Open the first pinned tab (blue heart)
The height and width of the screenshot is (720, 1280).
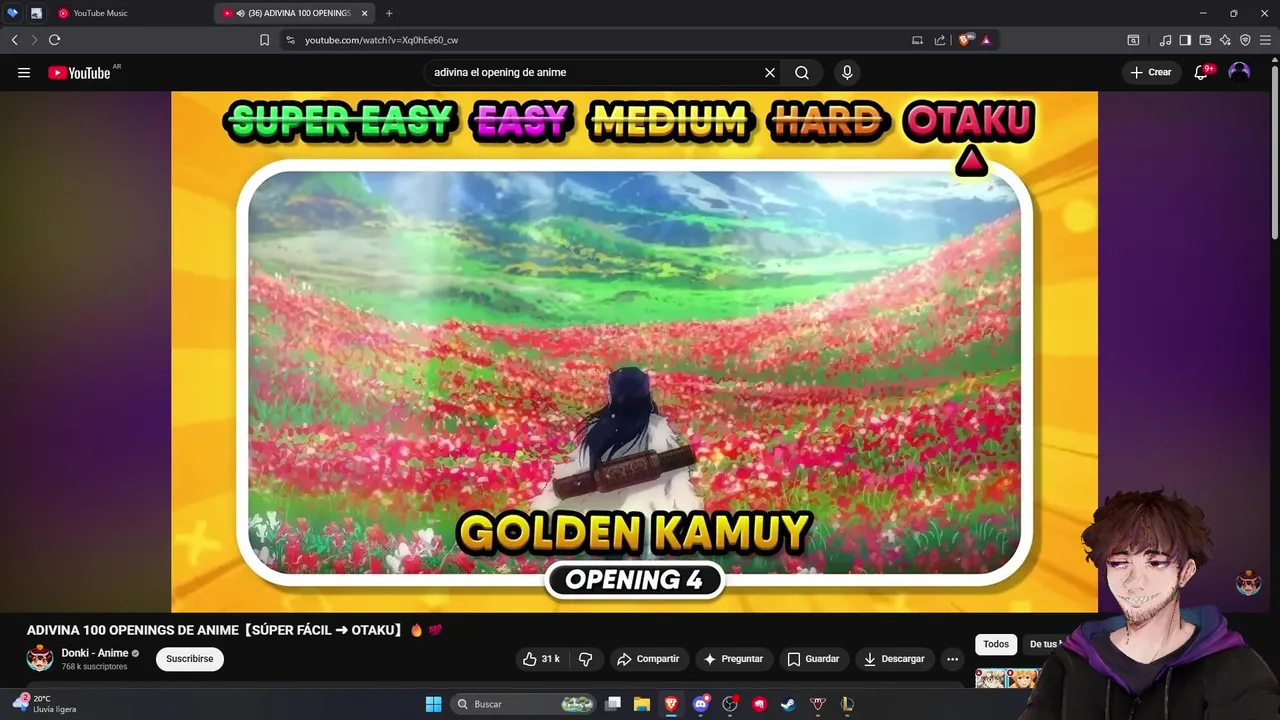12,13
